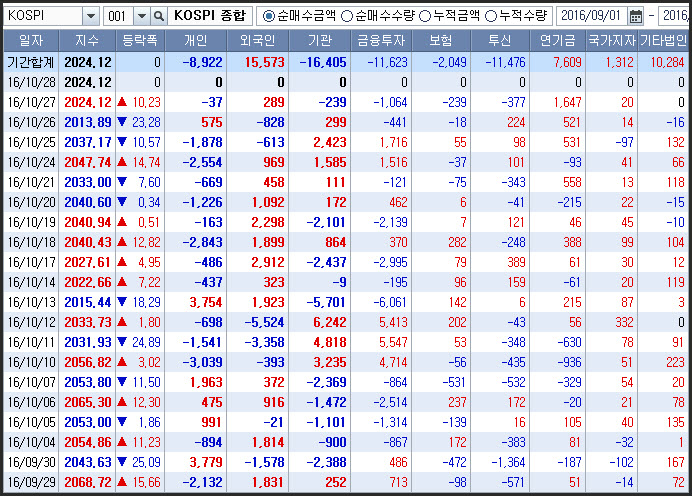
Task: Click the 보험 column header
Action: pyautogui.click(x=441, y=41)
